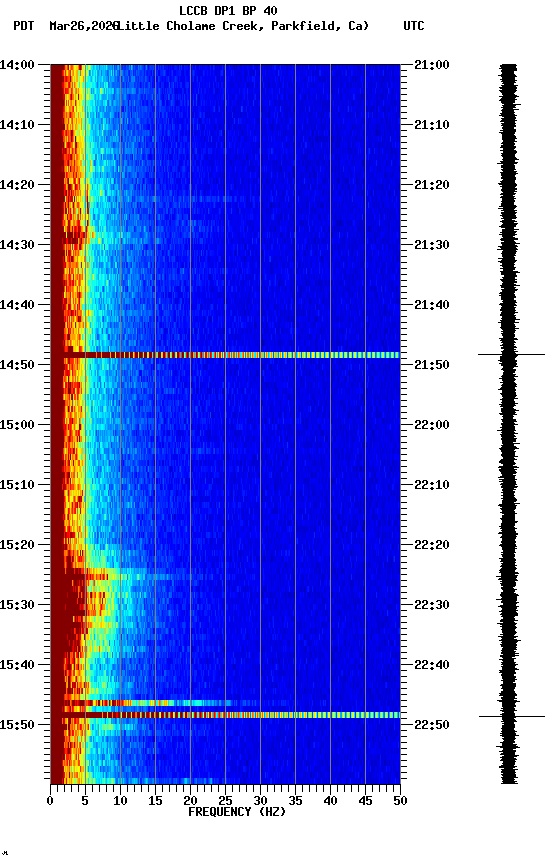The width and height of the screenshot is (552, 864).
Task: Click the 22:00 UTC time label
Action: (x=432, y=425)
